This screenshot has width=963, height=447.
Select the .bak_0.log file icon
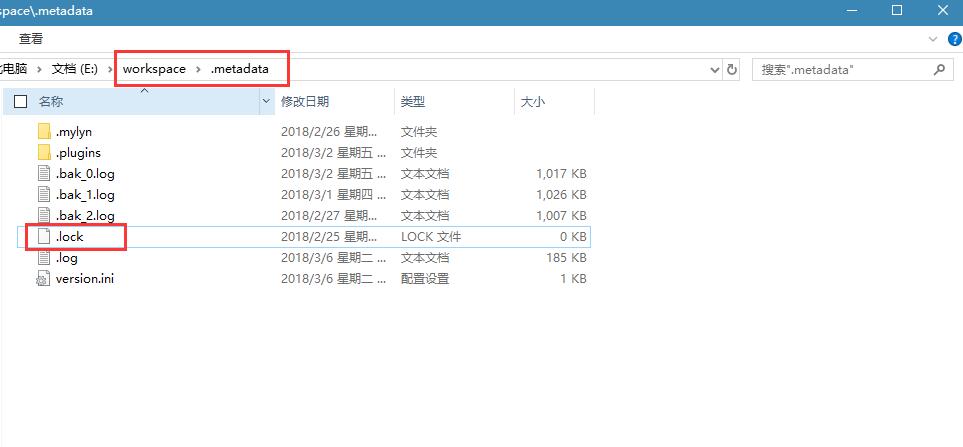(x=44, y=174)
